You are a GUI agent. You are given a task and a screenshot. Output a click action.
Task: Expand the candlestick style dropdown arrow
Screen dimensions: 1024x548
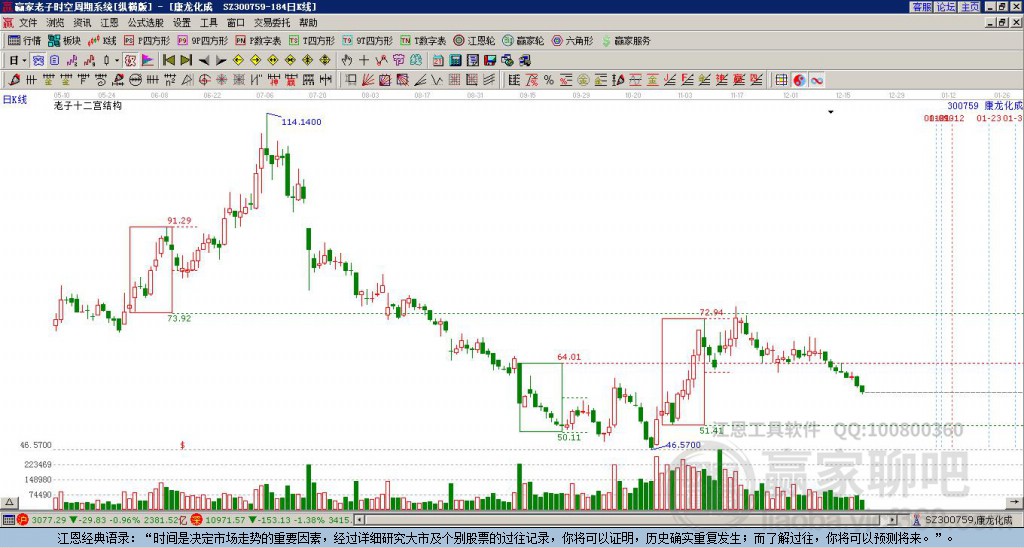[117, 61]
